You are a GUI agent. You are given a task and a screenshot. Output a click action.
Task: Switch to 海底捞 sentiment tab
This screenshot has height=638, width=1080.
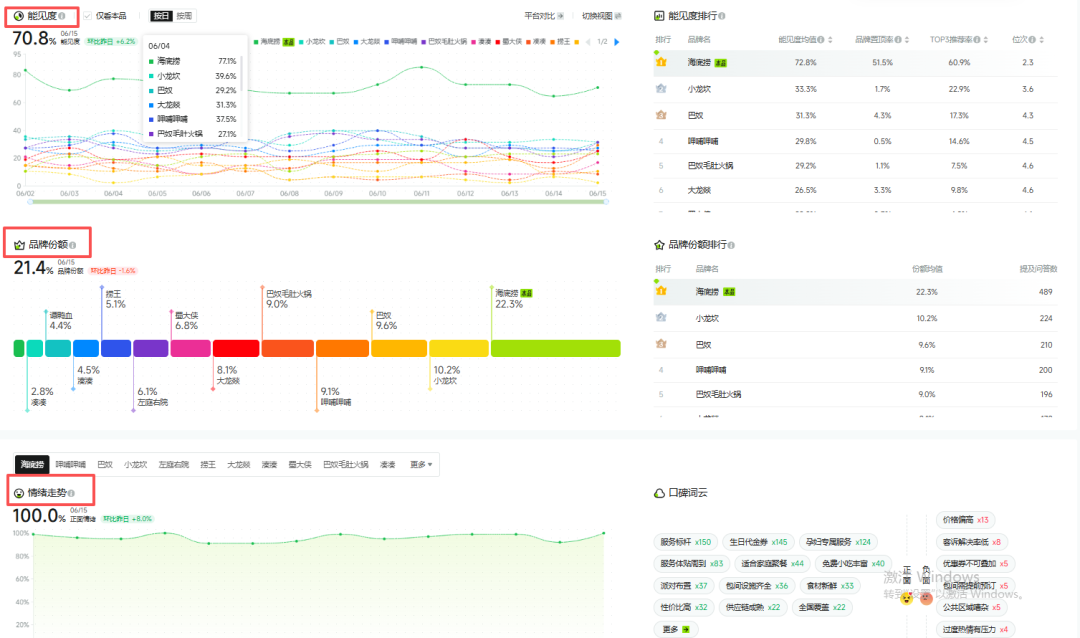pyautogui.click(x=32, y=465)
